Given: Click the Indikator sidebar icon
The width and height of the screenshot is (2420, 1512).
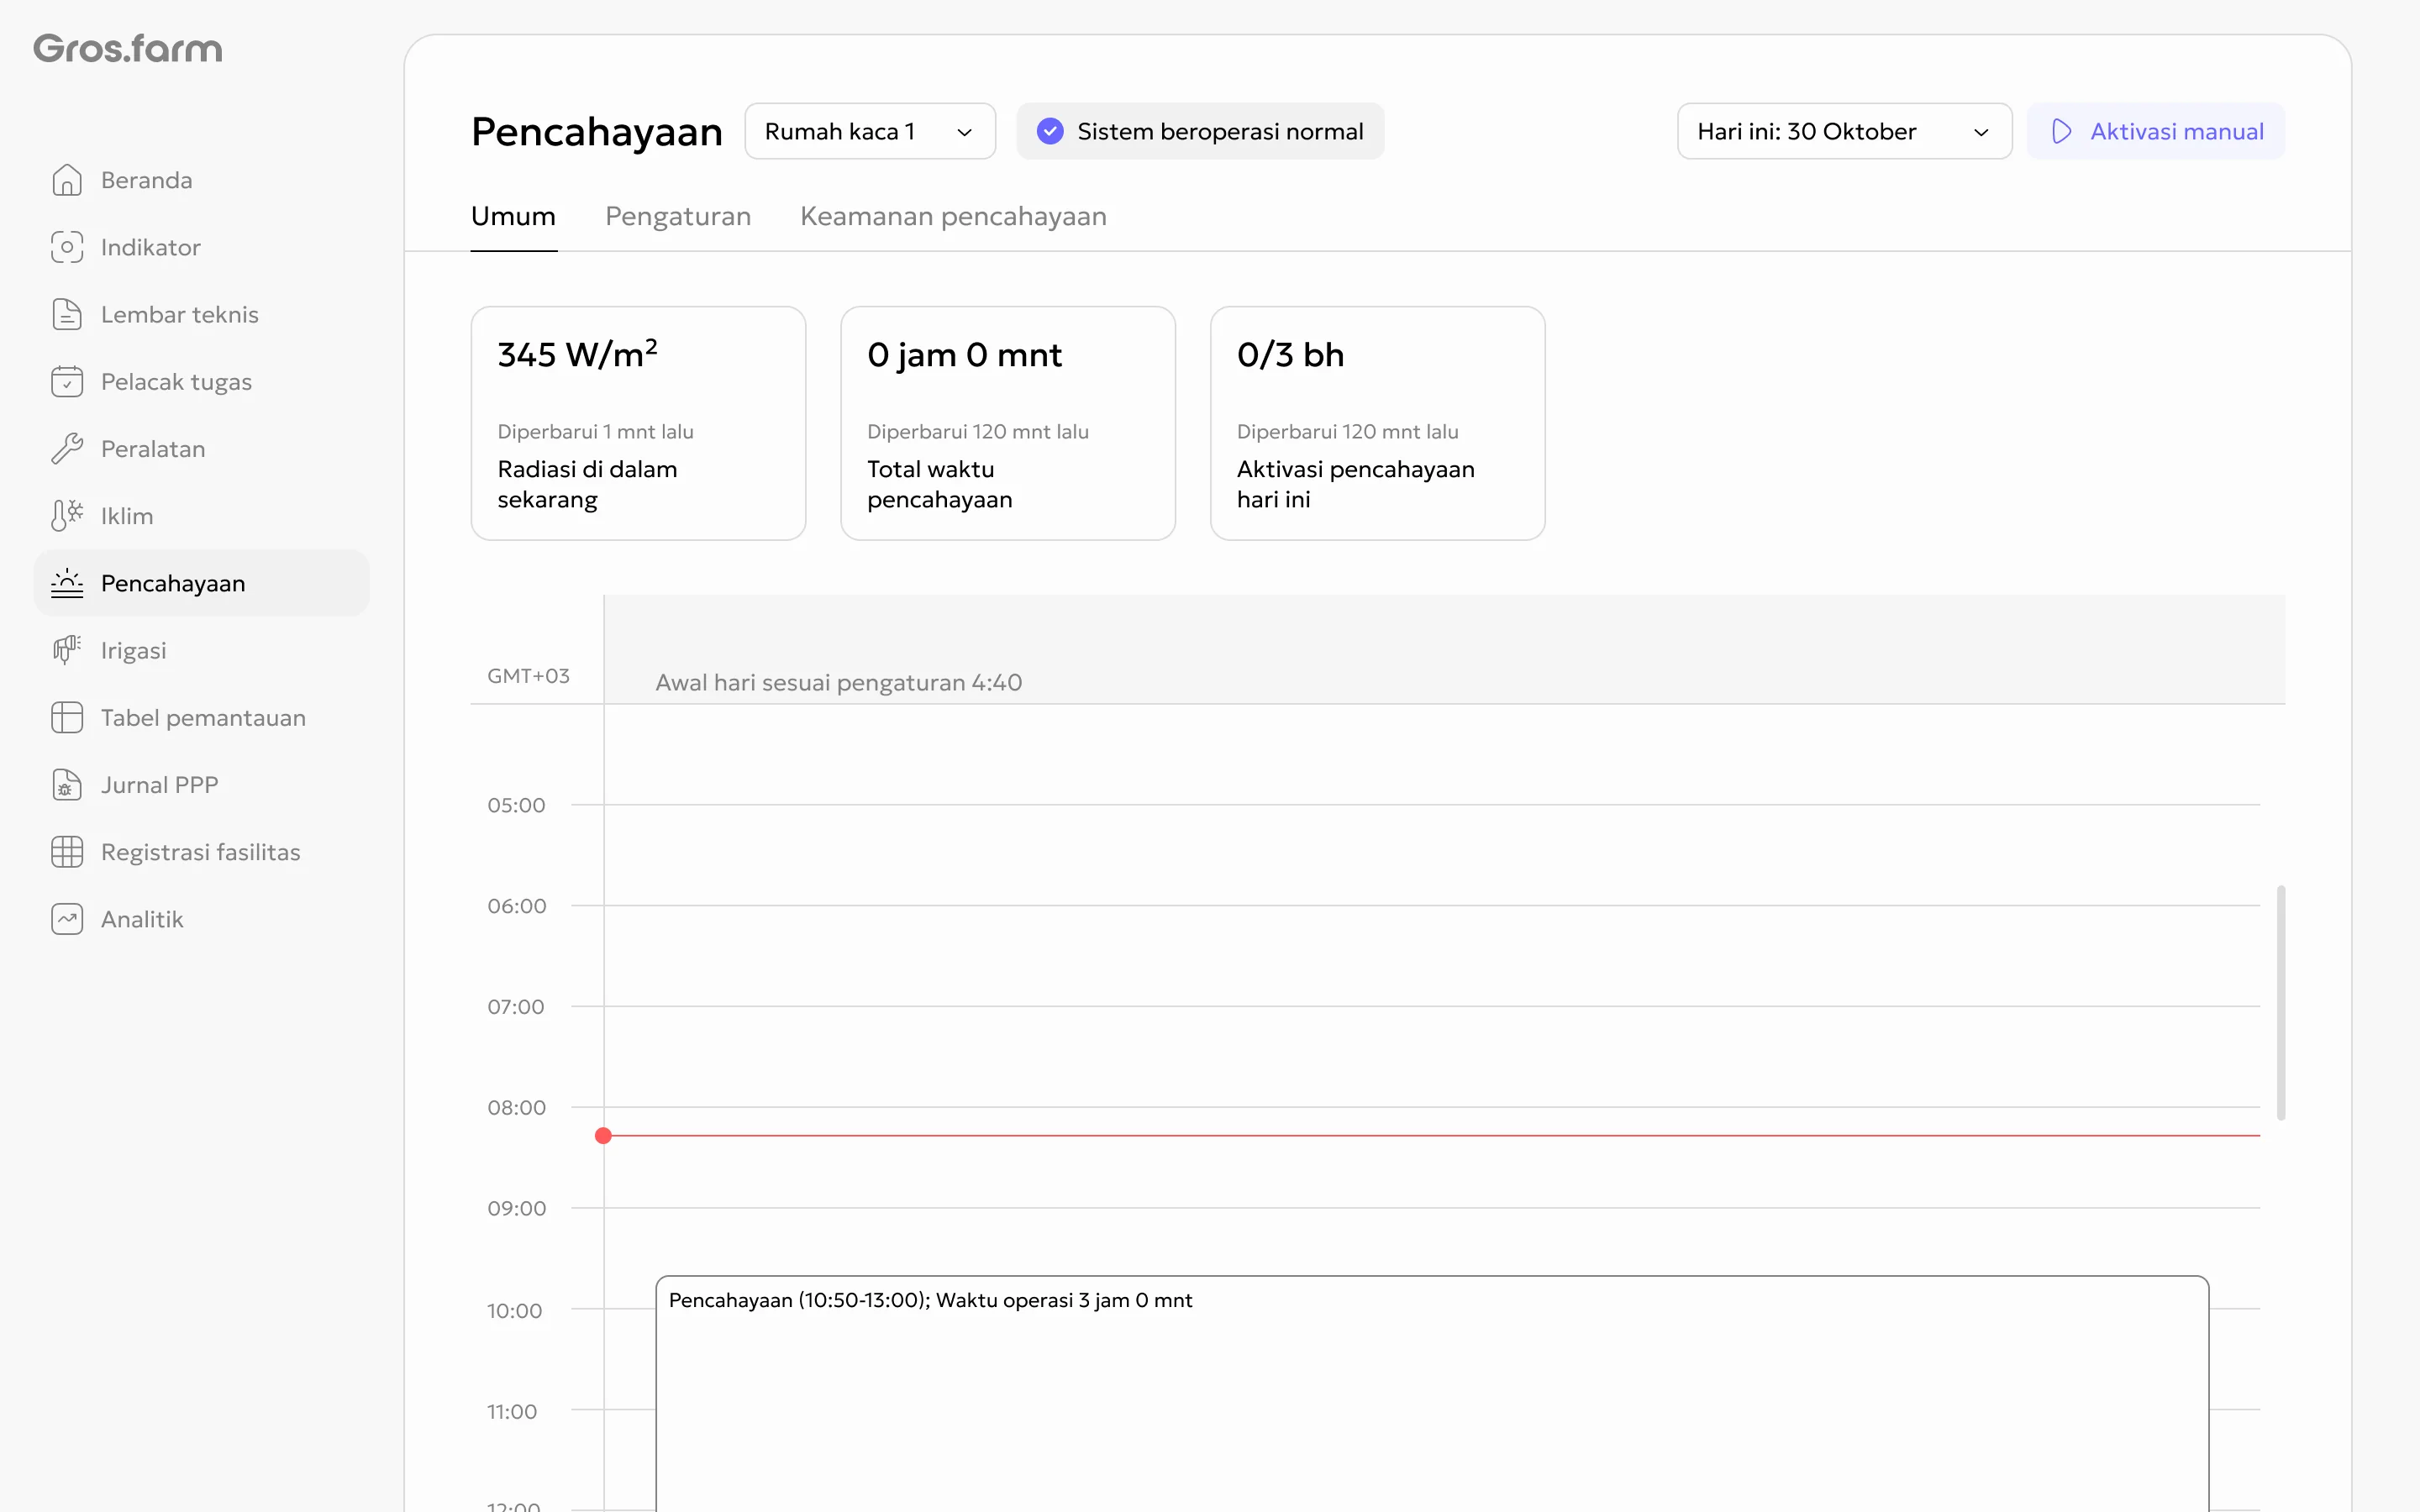Looking at the screenshot, I should pyautogui.click(x=67, y=247).
